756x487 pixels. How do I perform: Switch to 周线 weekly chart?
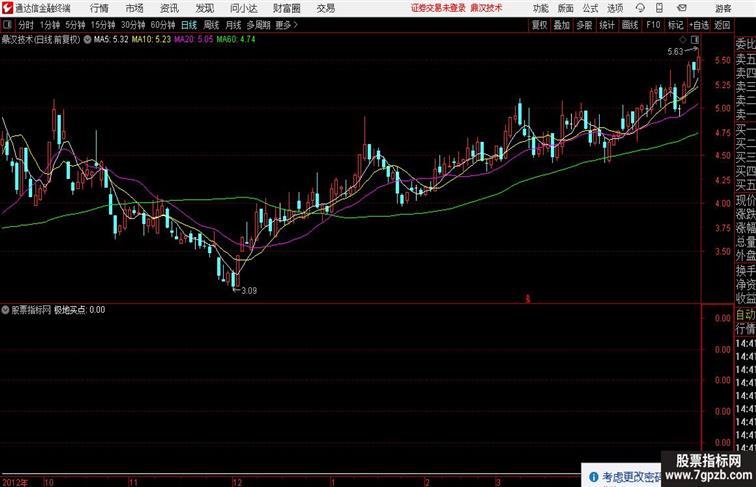211,25
